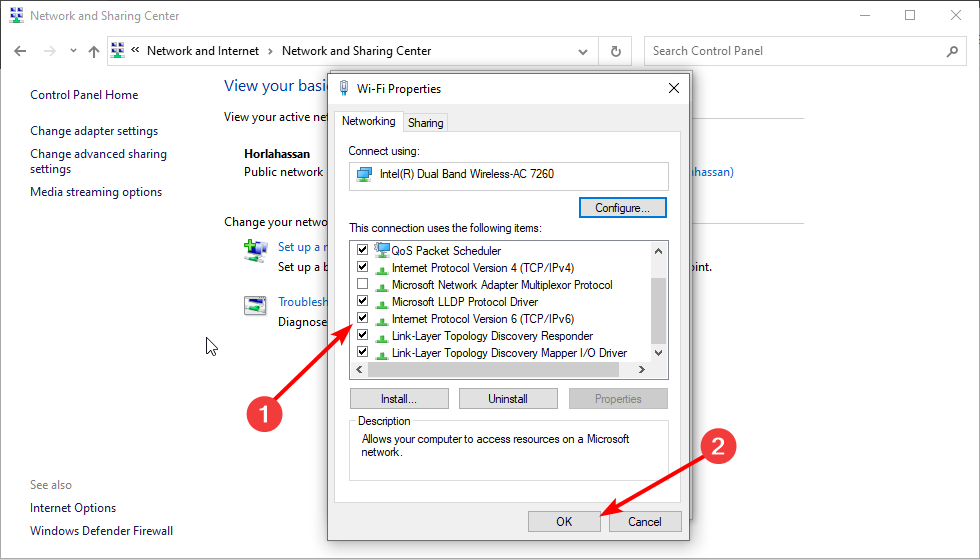980x559 pixels.
Task: Open Internet Options link
Action: 73,508
